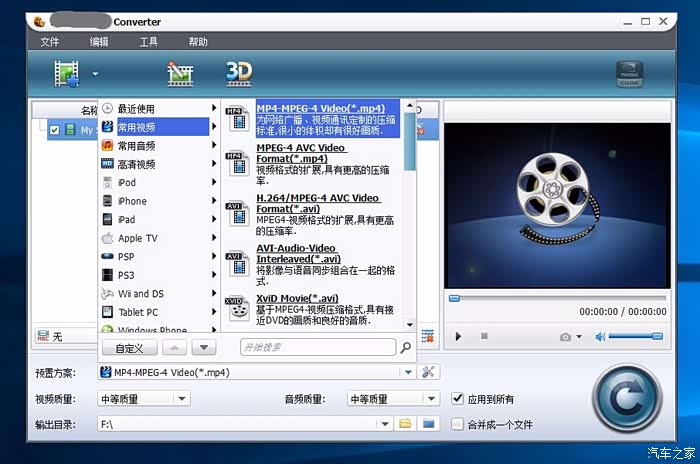Click the preview playback progress slider
Image resolution: width=700 pixels, height=464 pixels.
[557, 298]
